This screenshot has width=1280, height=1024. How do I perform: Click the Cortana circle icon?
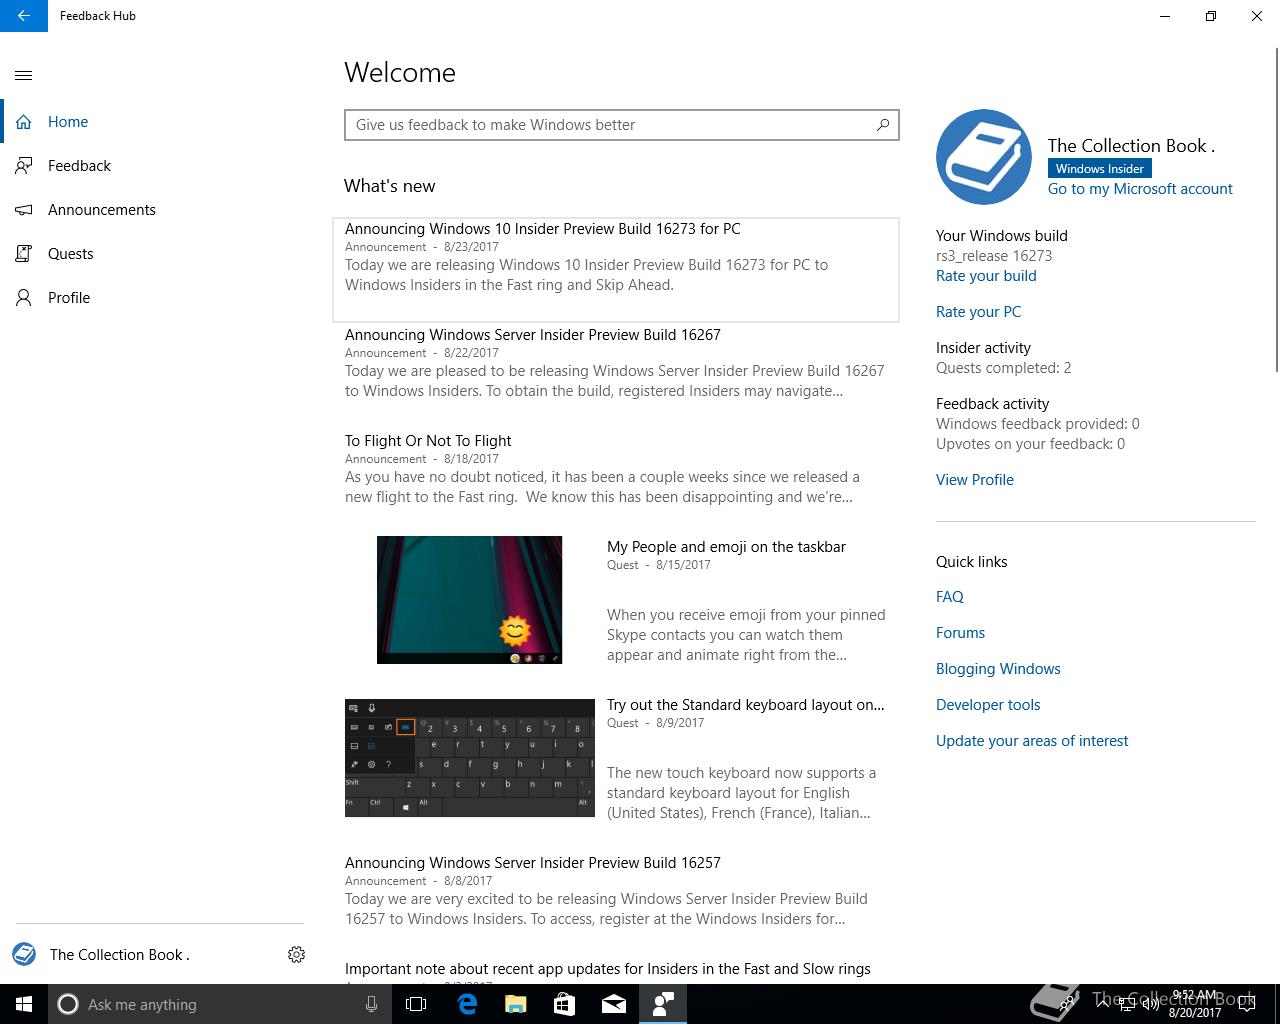point(68,1004)
